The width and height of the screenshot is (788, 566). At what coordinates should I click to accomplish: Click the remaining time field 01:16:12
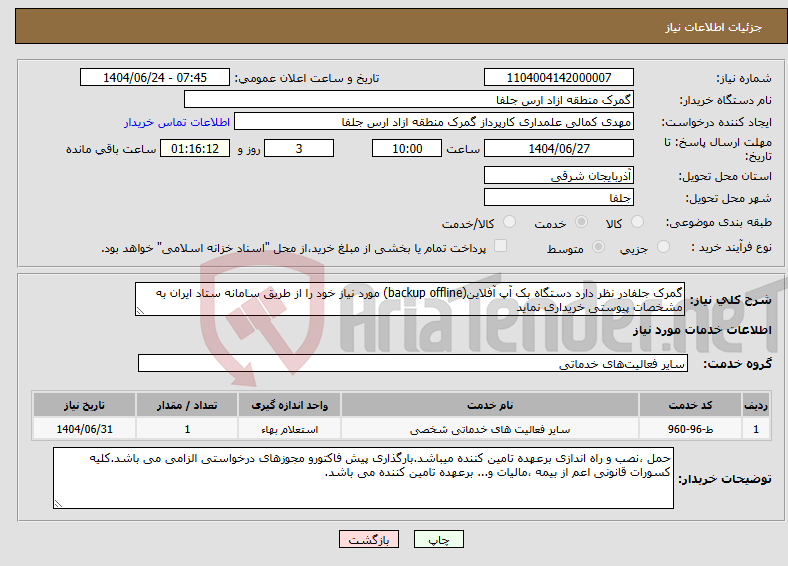(x=195, y=148)
